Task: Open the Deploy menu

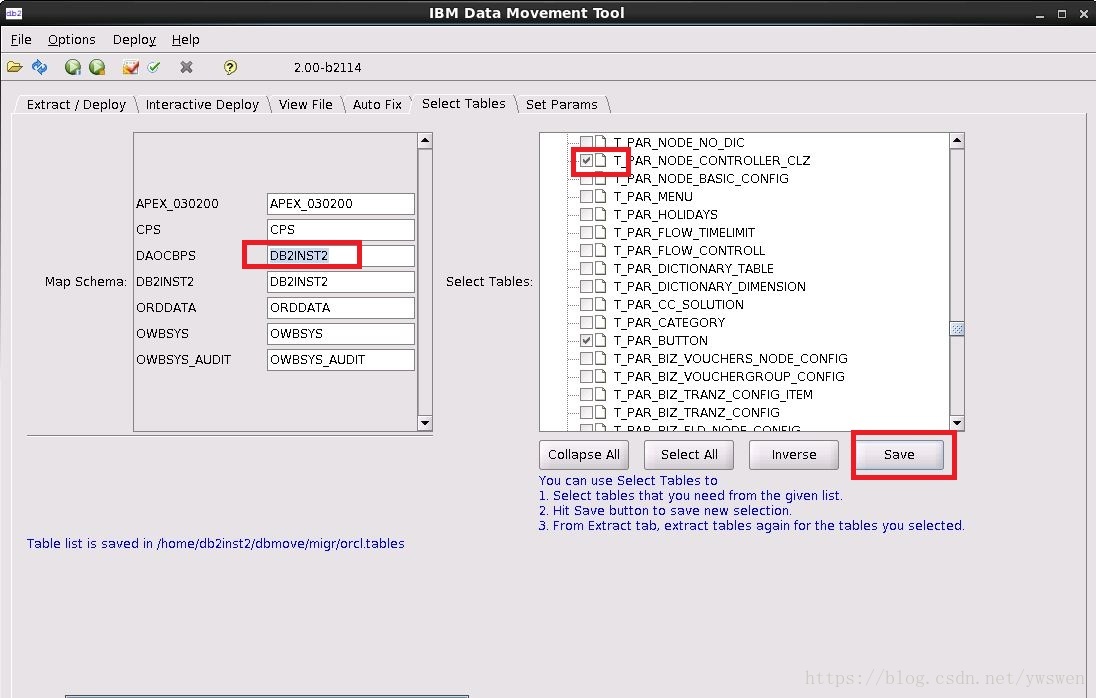Action: click(x=134, y=40)
